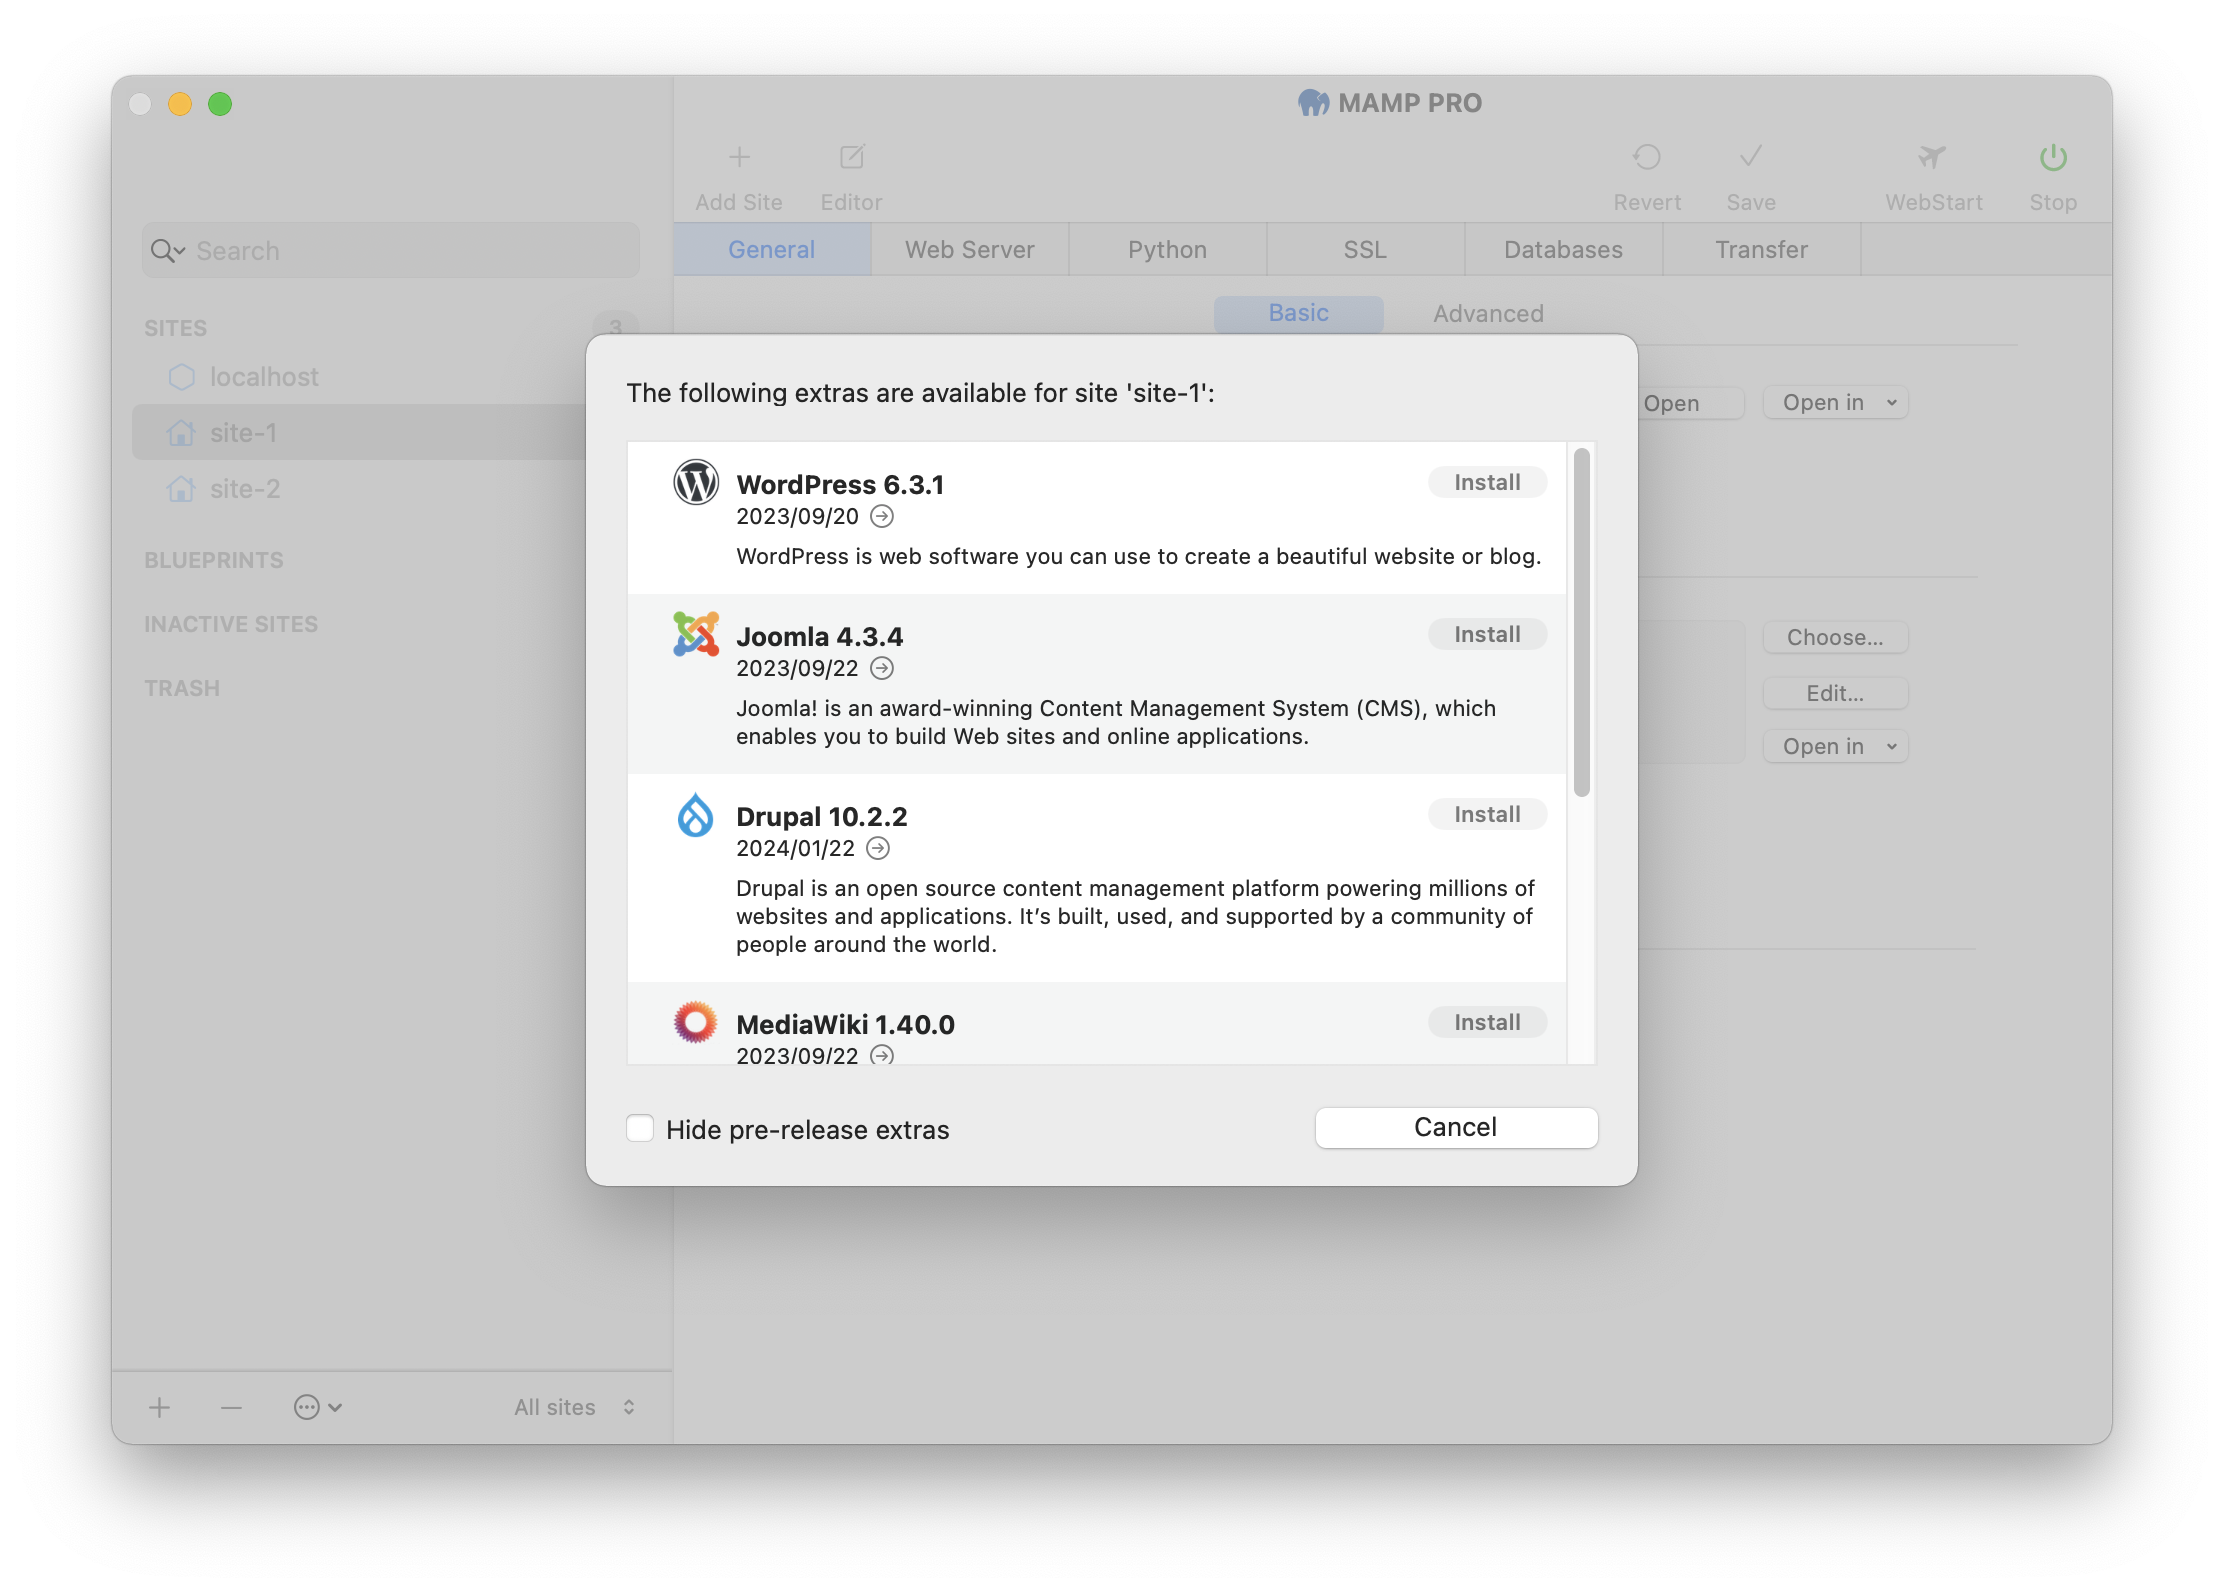Expand Drupal 10.2.2 info arrow
The height and width of the screenshot is (1592, 2224).
(x=880, y=848)
